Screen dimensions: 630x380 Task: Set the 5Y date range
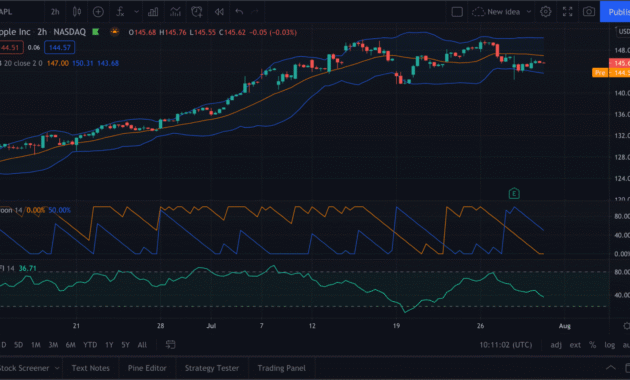pos(125,345)
